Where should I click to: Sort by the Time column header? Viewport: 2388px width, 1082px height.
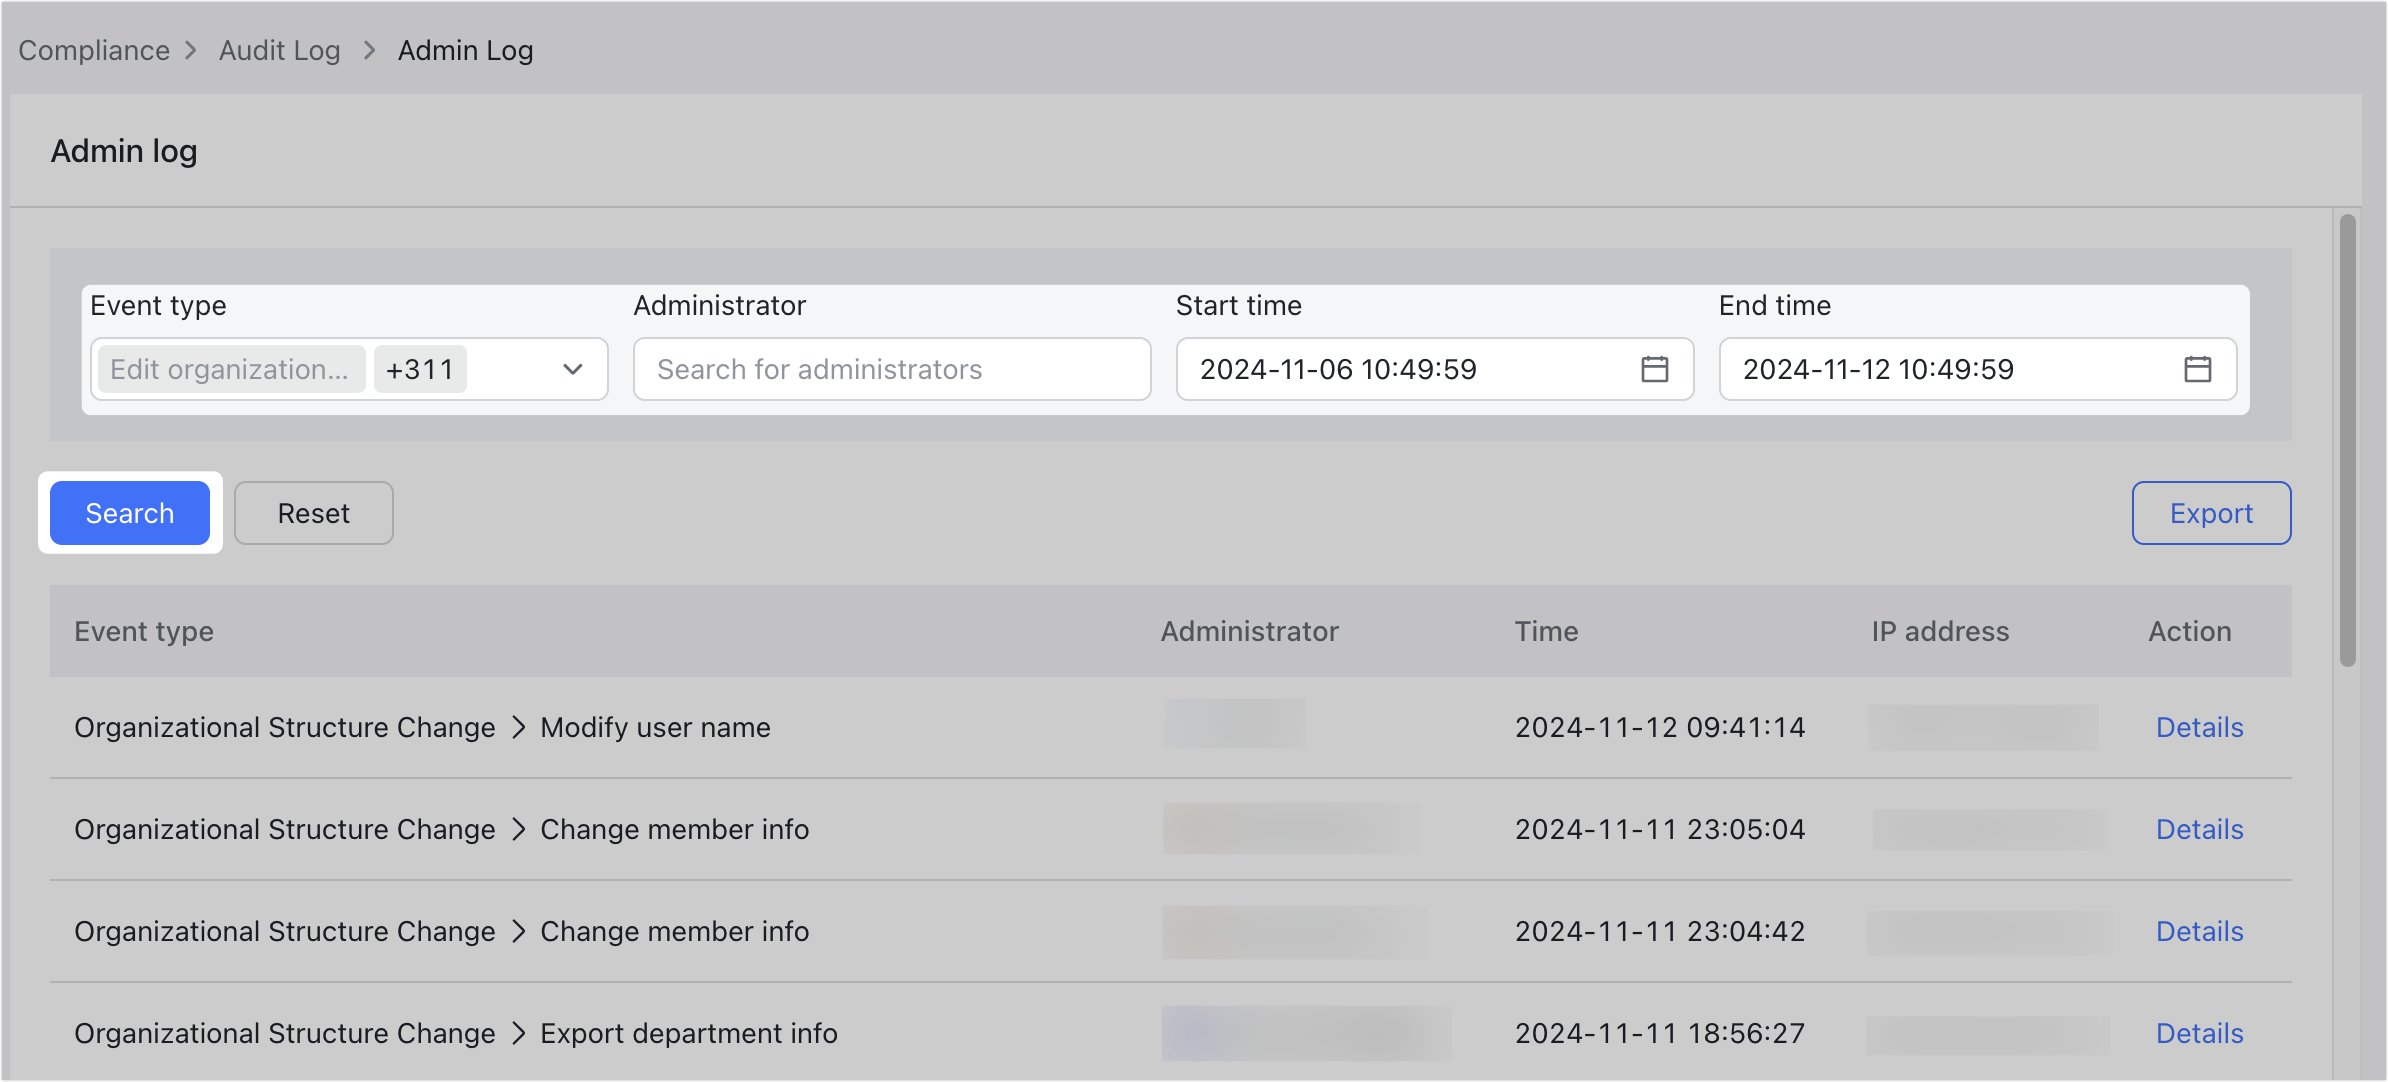click(x=1546, y=631)
